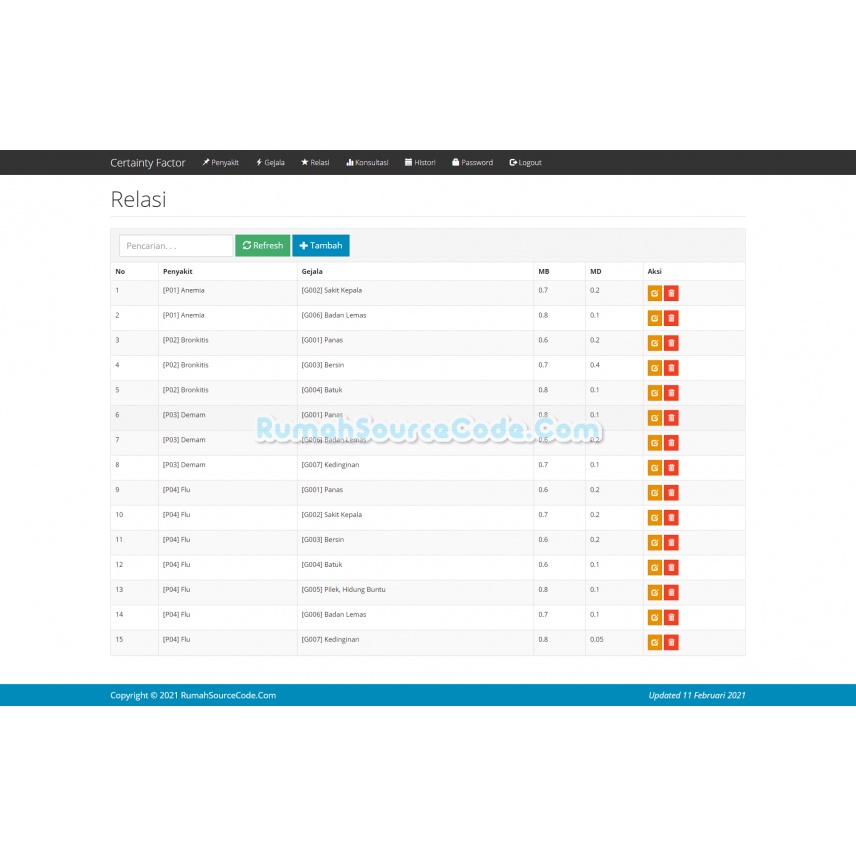The image size is (856, 856).
Task: Delete row 3 Bronkitis Panas relation
Action: 671,343
